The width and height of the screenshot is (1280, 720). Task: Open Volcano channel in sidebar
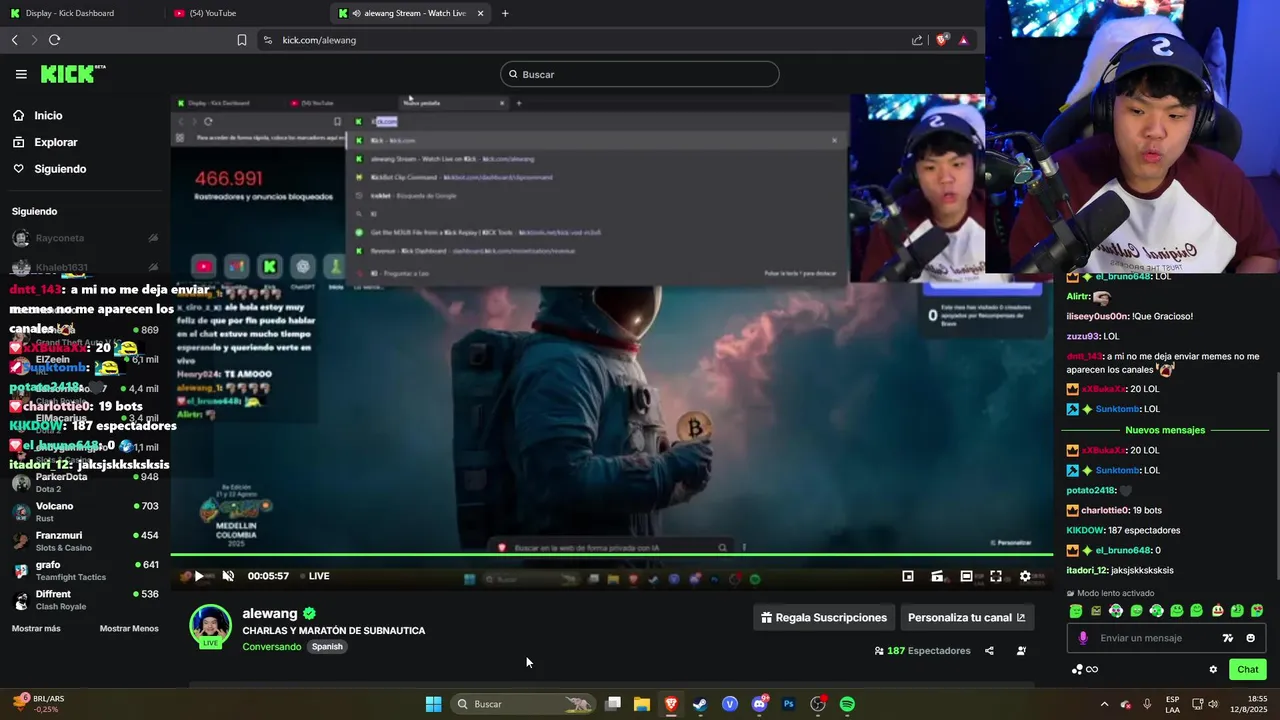[85, 512]
